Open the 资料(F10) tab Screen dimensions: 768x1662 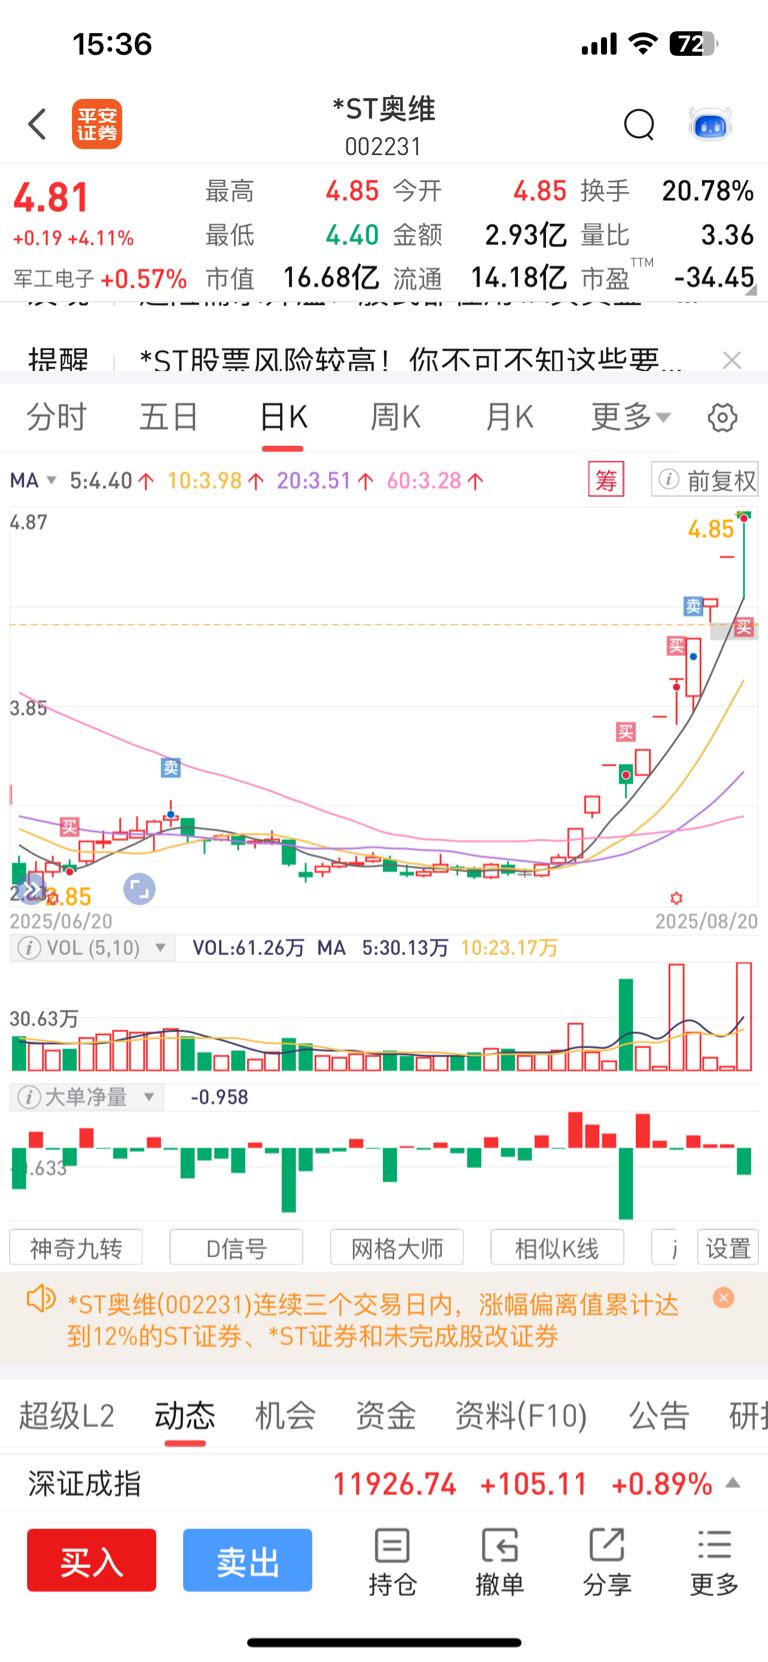[x=521, y=1415]
